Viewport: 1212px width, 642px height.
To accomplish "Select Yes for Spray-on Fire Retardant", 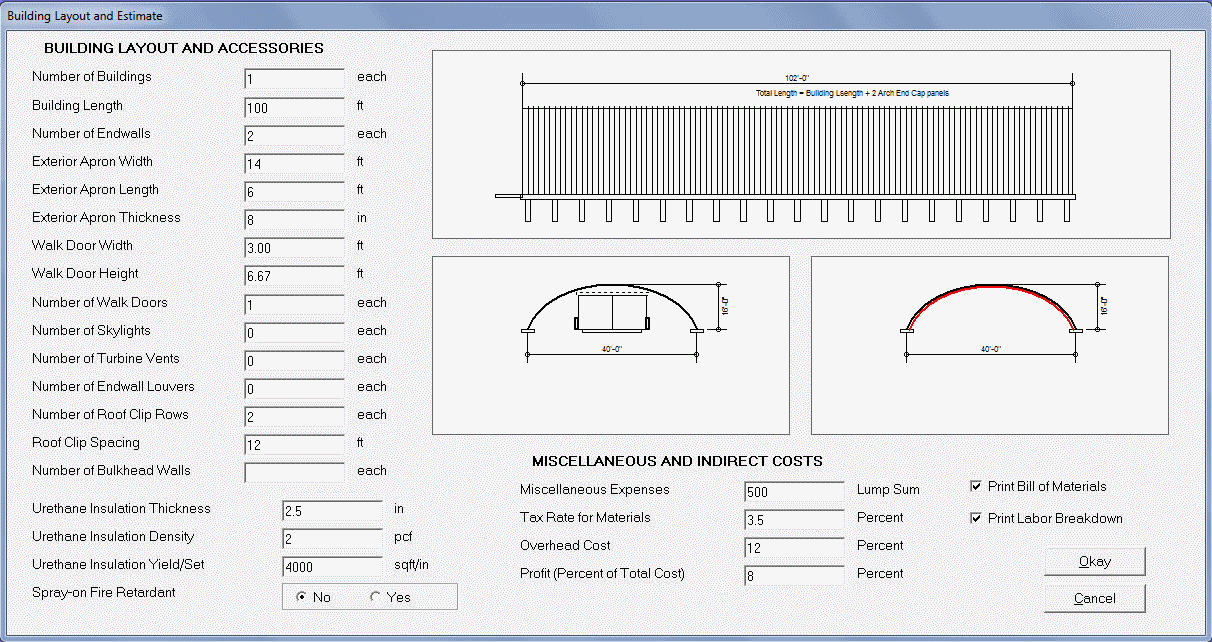I will [x=376, y=597].
